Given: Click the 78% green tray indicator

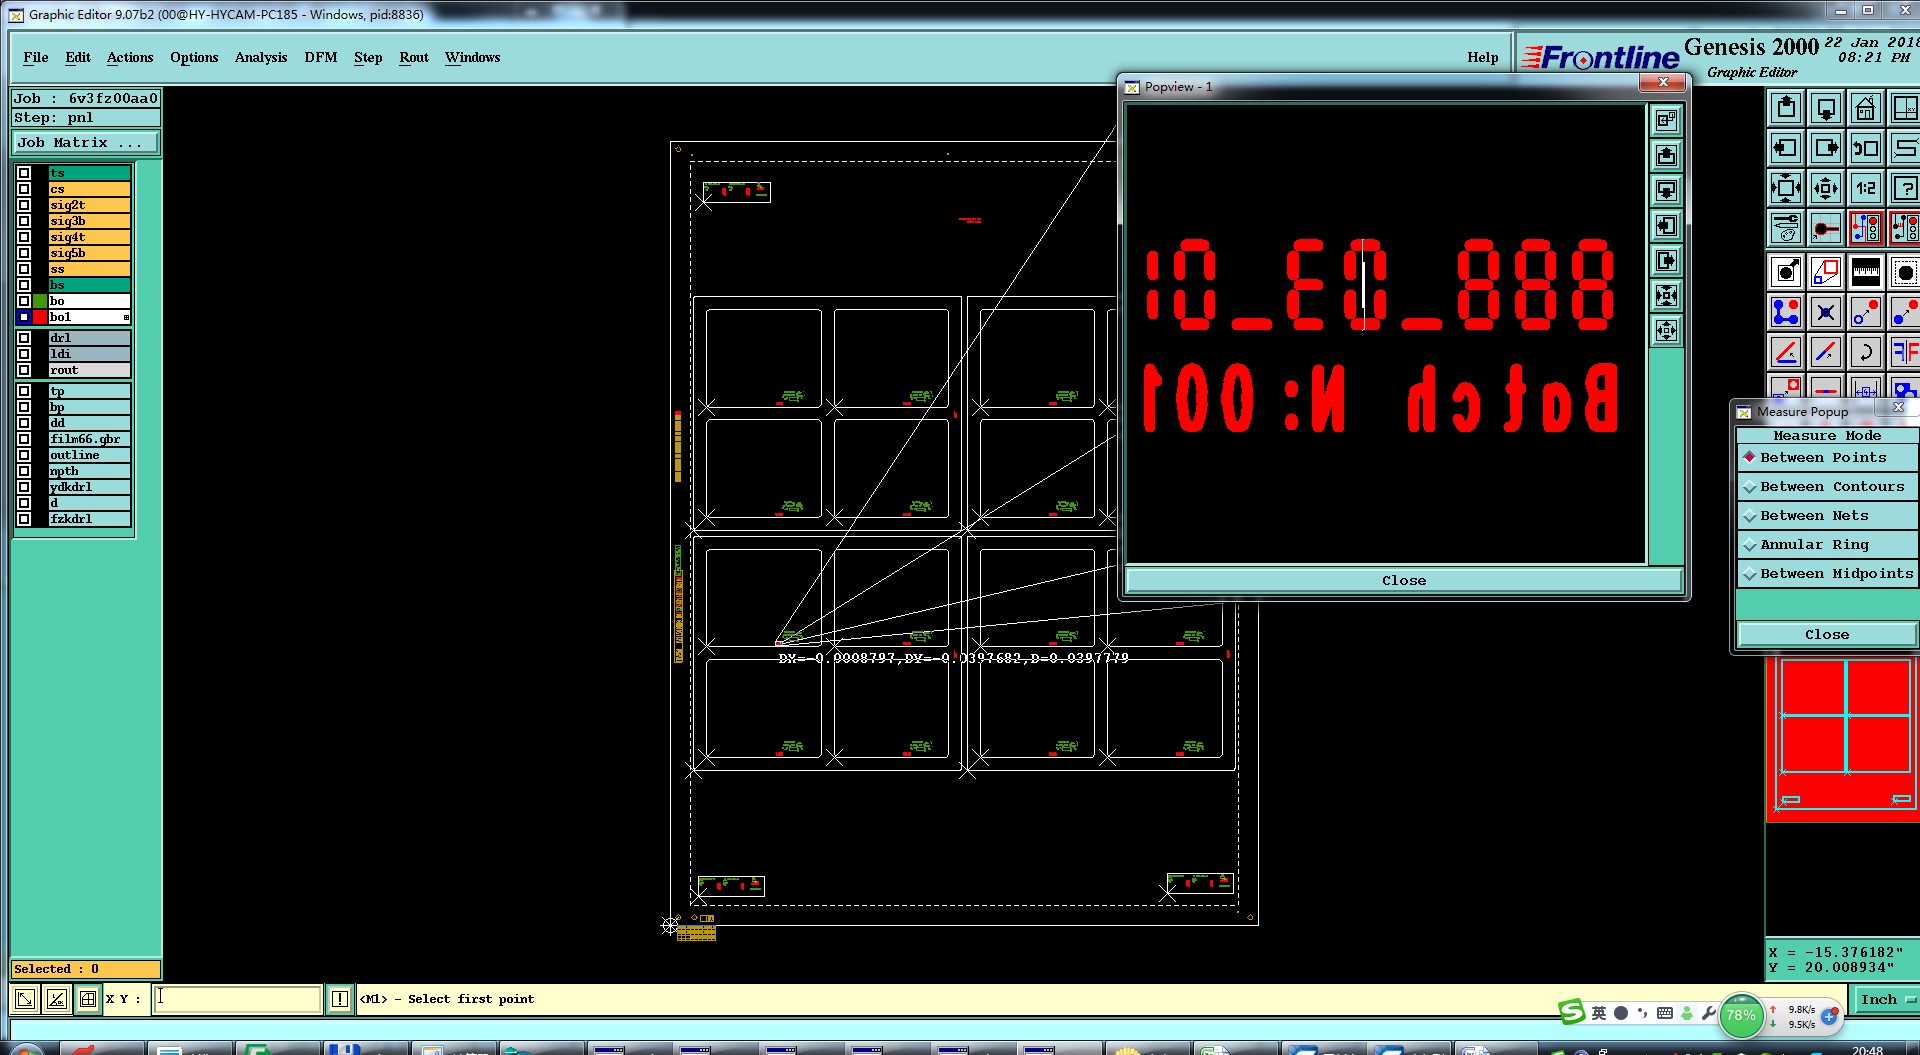Looking at the screenshot, I should coord(1740,1015).
